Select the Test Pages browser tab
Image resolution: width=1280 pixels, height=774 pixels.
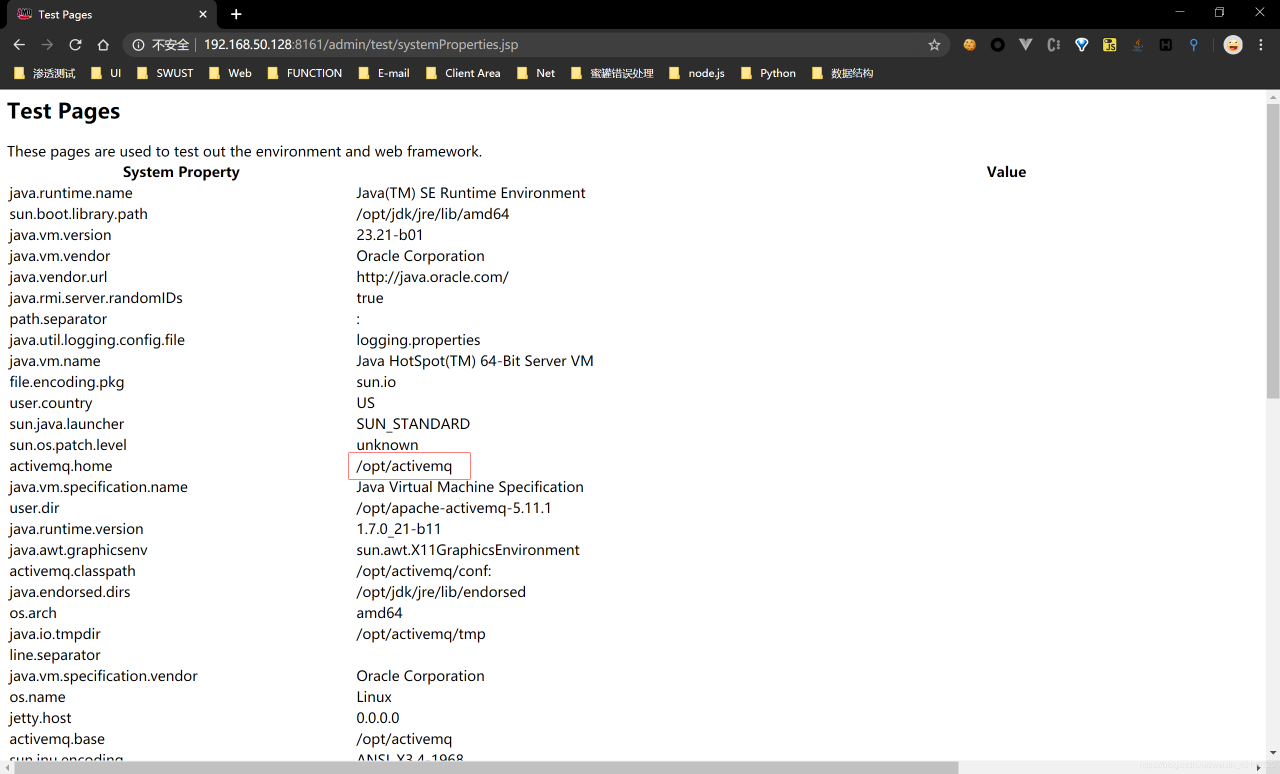click(x=112, y=15)
